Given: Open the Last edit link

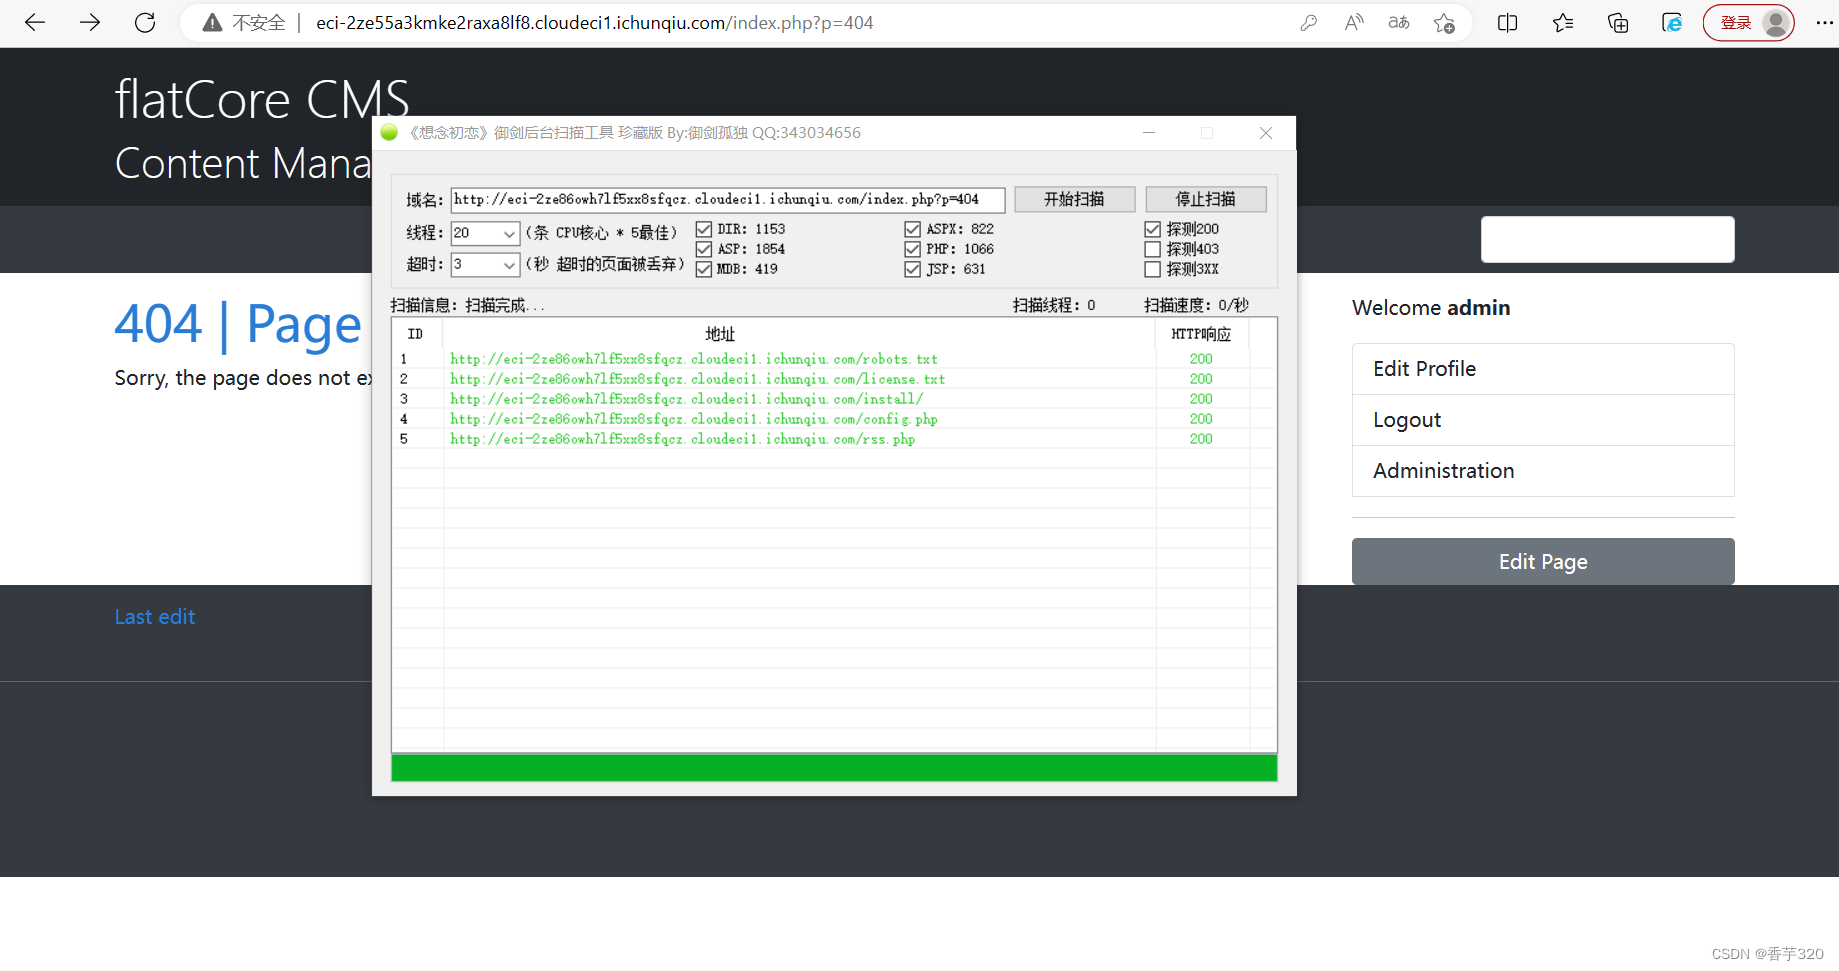Looking at the screenshot, I should [x=155, y=617].
